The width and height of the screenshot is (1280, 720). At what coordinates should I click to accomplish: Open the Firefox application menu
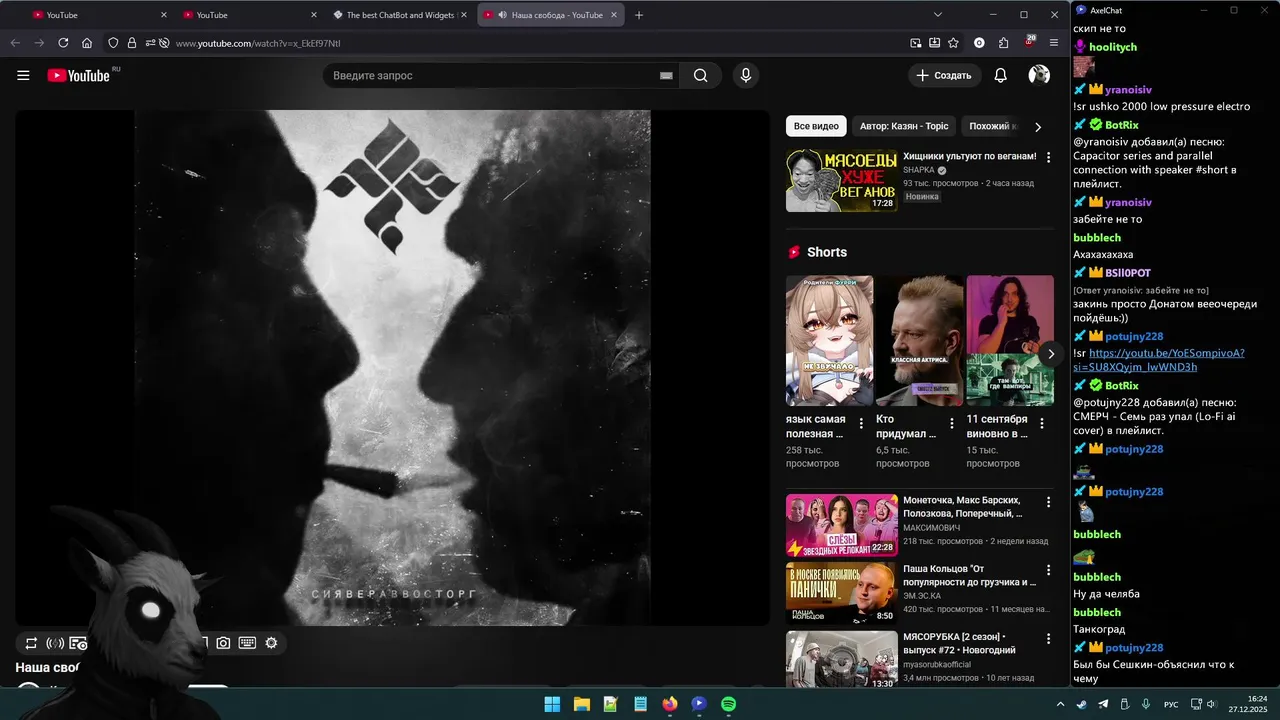coord(1053,43)
